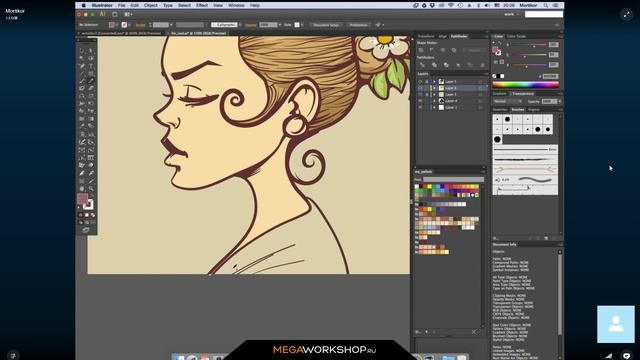Viewport: 640px width, 360px height.
Task: Expand the top layer's contents
Action: point(435,82)
